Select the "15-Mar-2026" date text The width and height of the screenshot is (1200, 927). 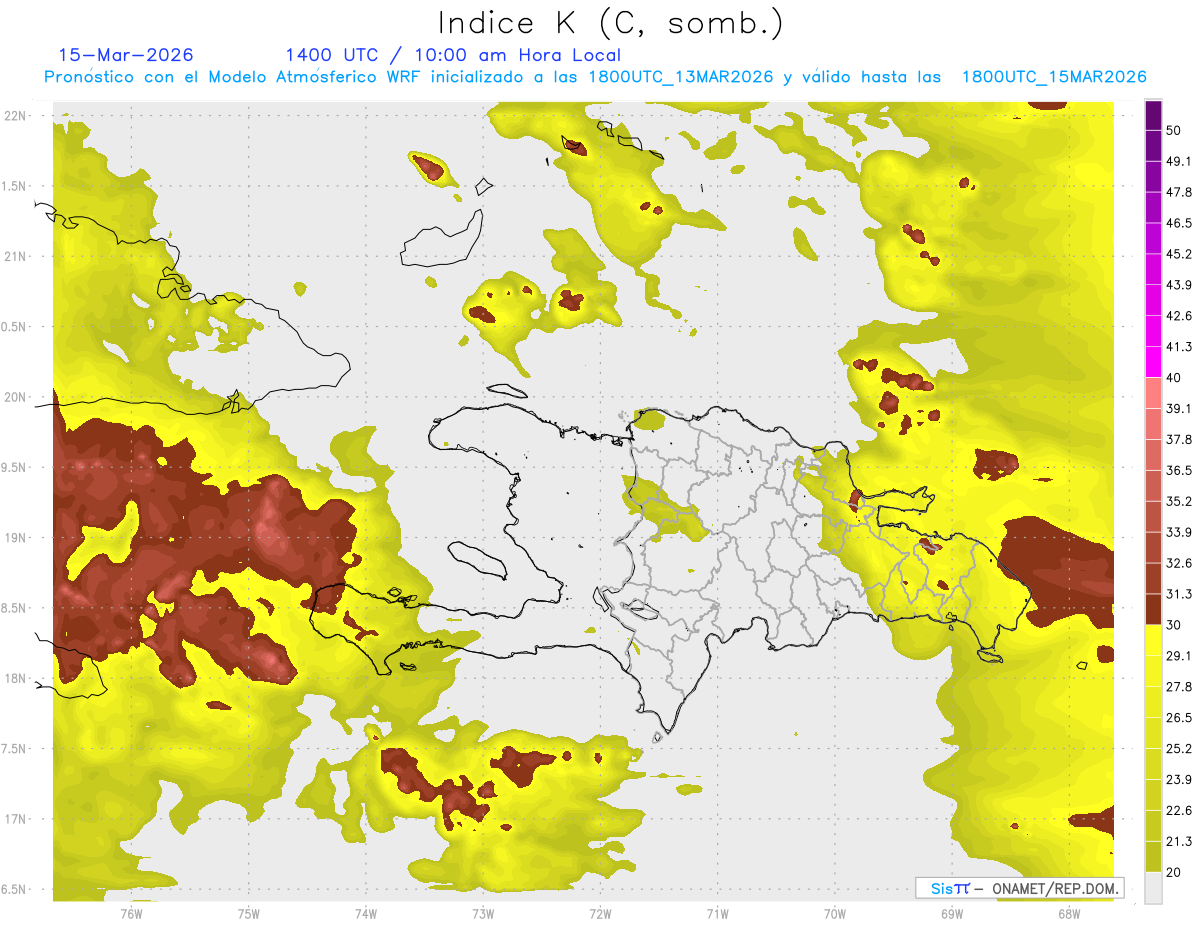pyautogui.click(x=126, y=55)
